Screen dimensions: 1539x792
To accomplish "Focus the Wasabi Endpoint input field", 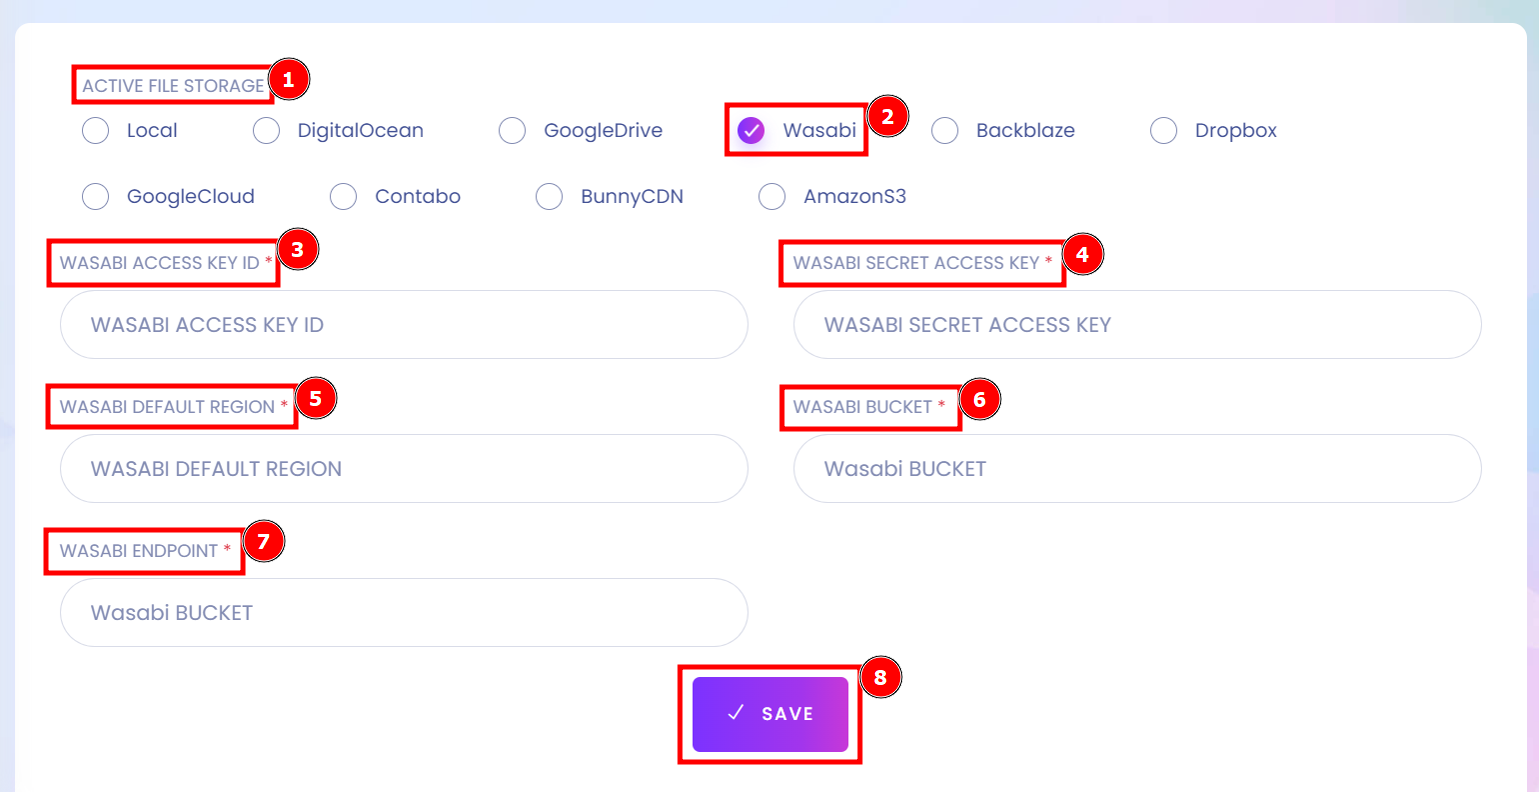I will tap(404, 612).
